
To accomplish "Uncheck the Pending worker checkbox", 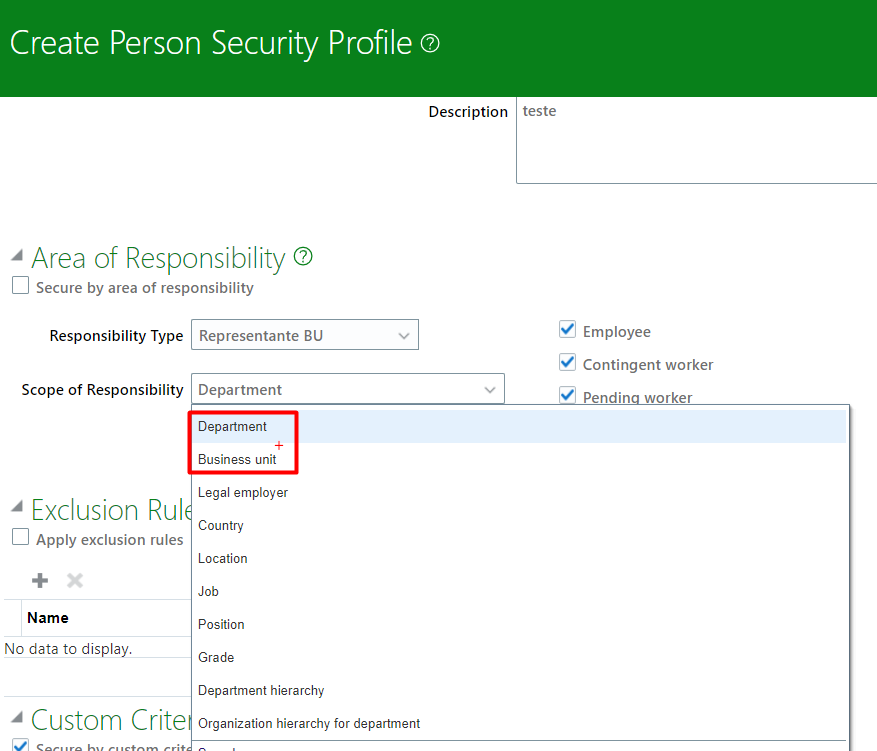I will click(567, 395).
